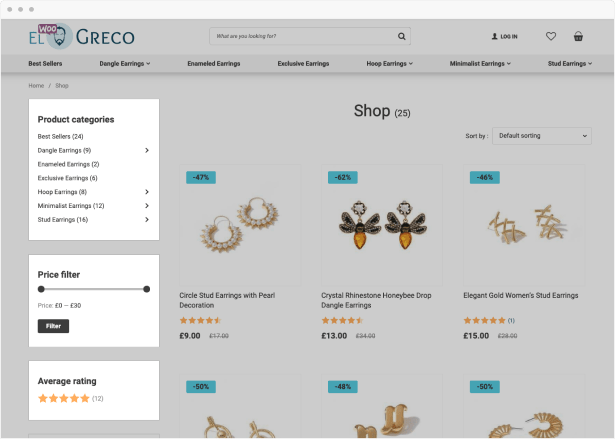Expand Hoop Earrings category in sidebar
Image resolution: width=615 pixels, height=439 pixels.
pos(147,191)
